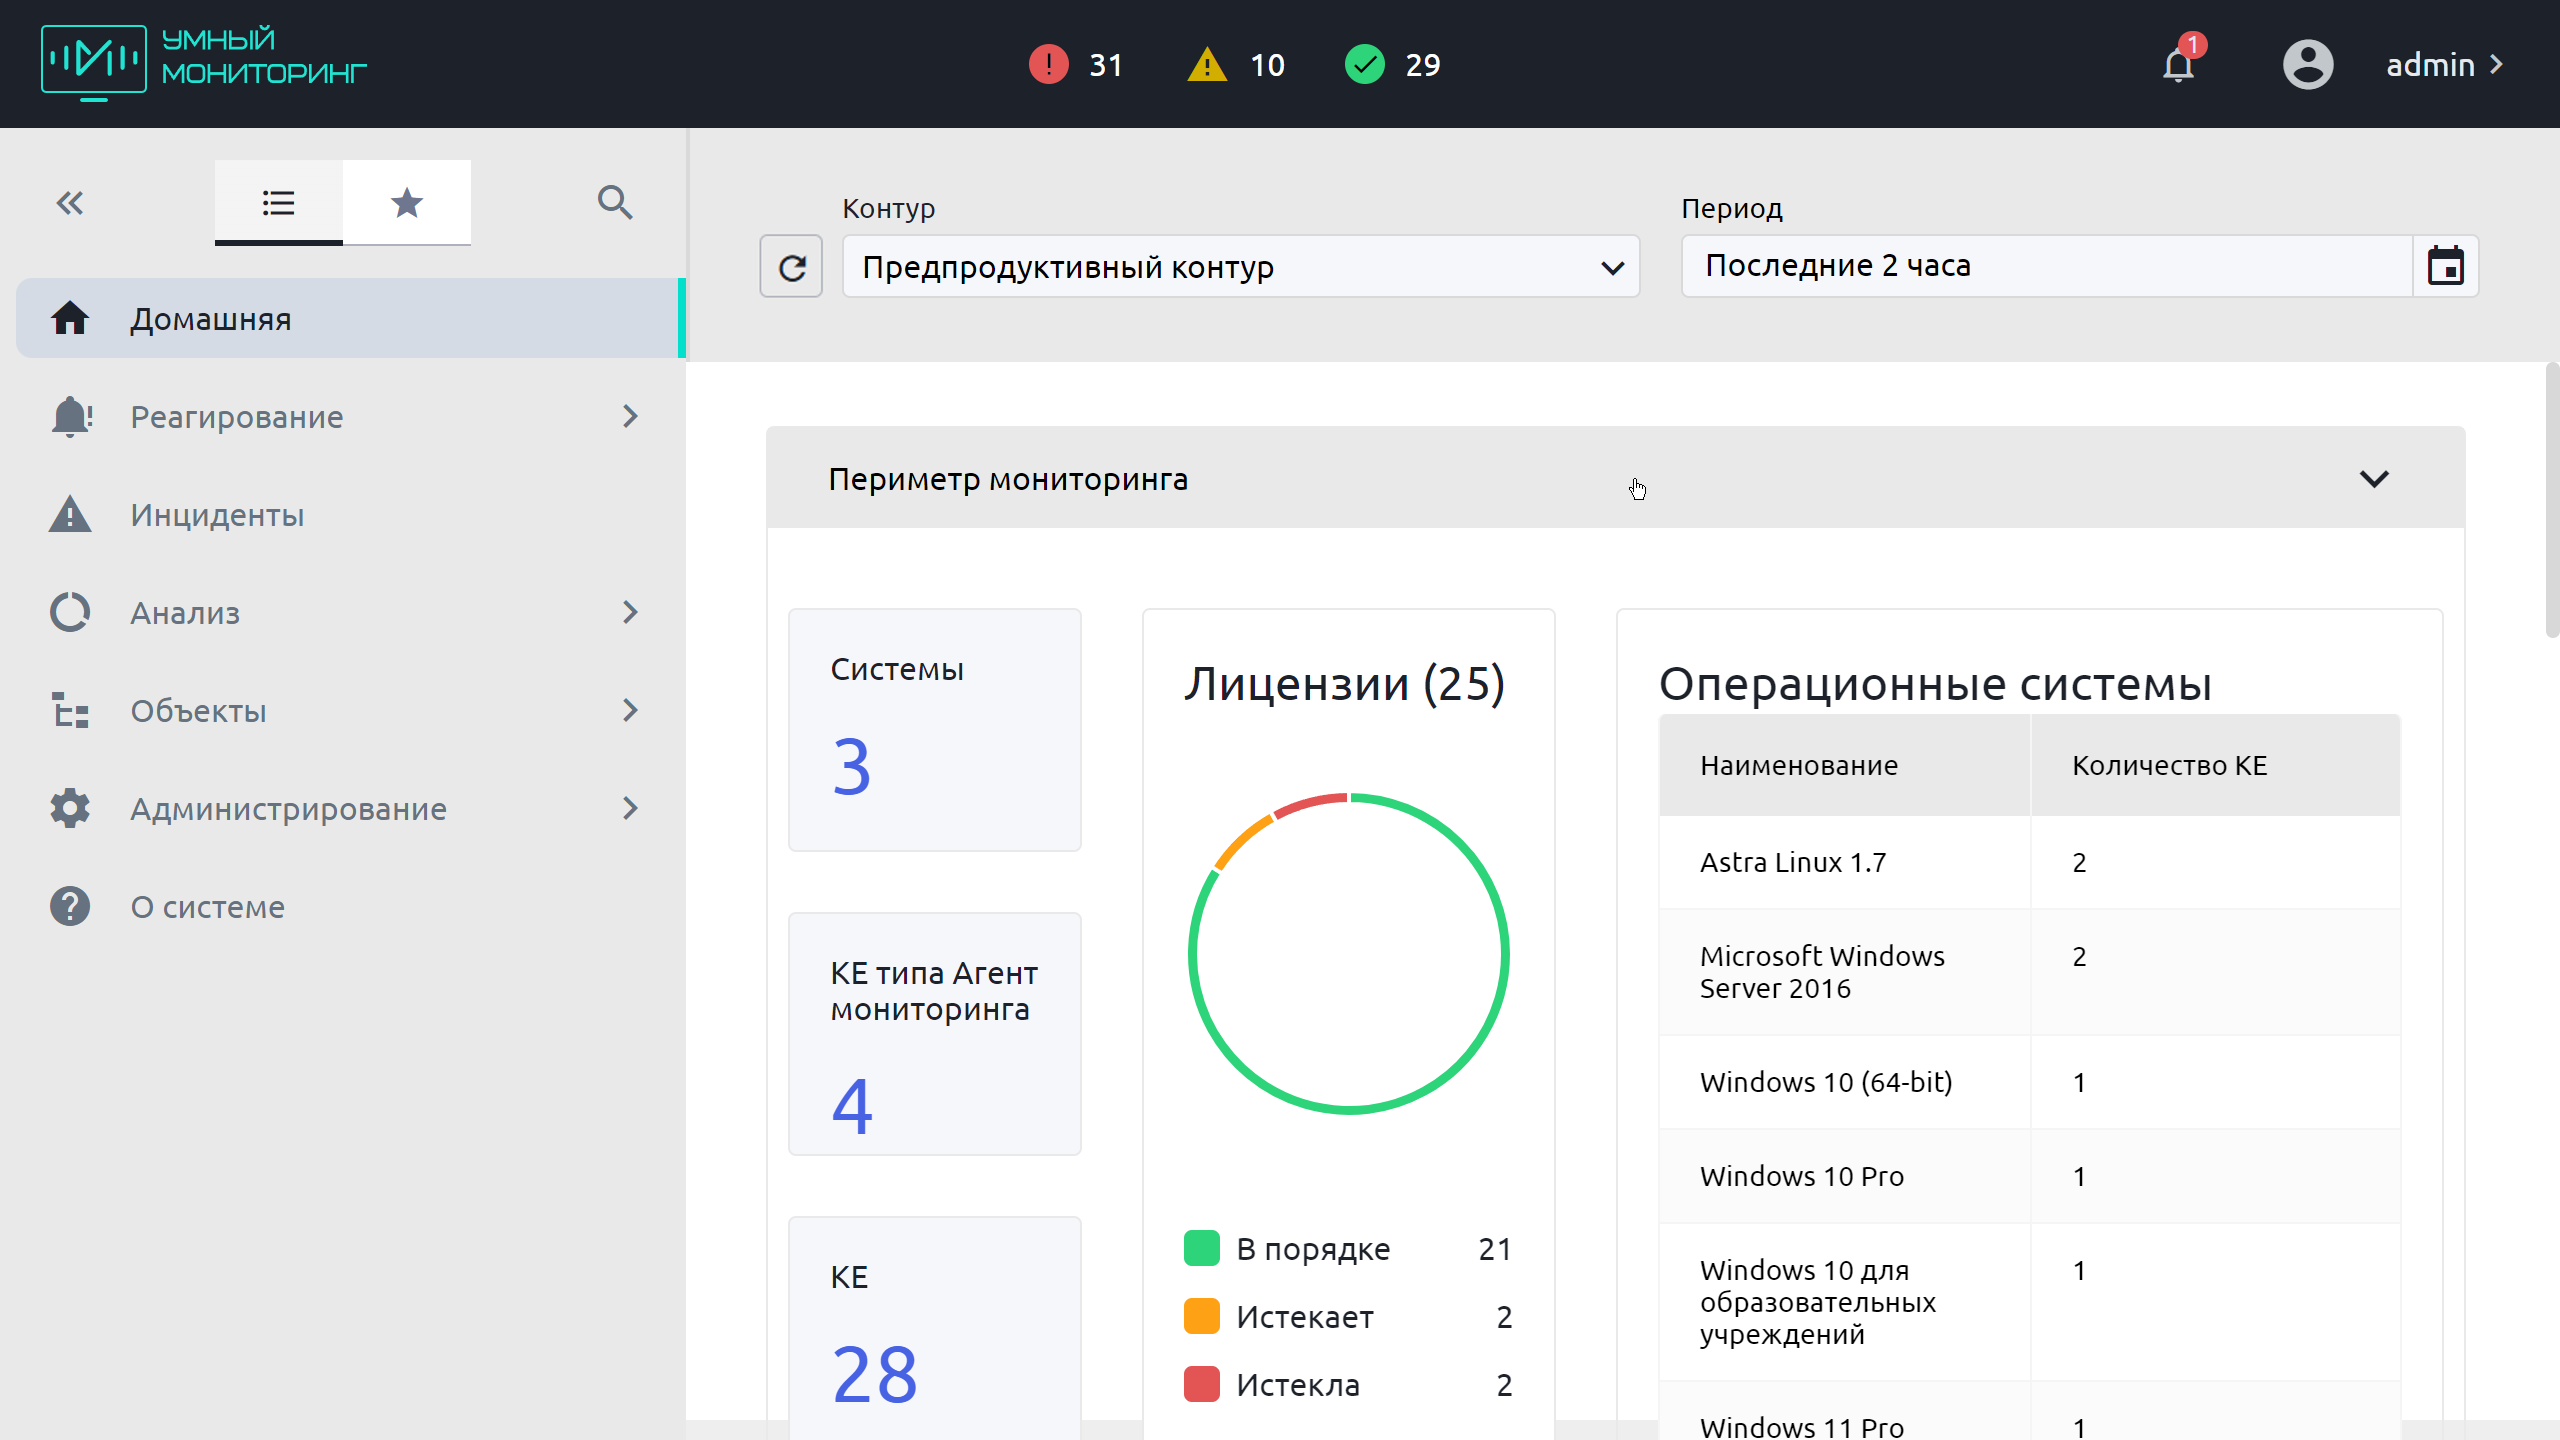2560x1440 pixels.
Task: Switch to the menu list tab
Action: [x=278, y=203]
